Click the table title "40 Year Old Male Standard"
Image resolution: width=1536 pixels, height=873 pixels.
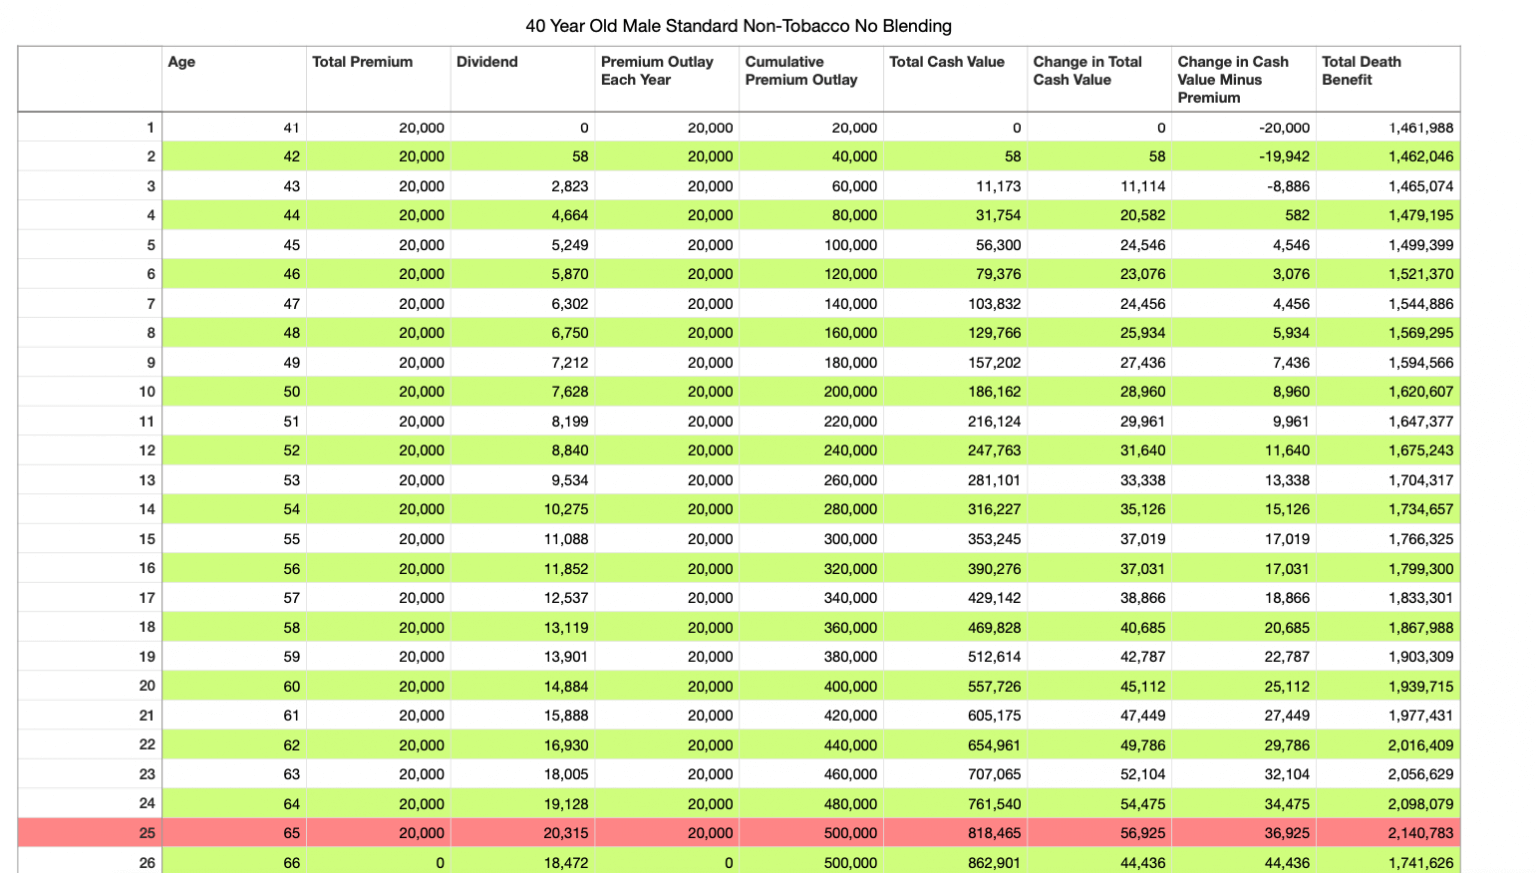(x=738, y=26)
